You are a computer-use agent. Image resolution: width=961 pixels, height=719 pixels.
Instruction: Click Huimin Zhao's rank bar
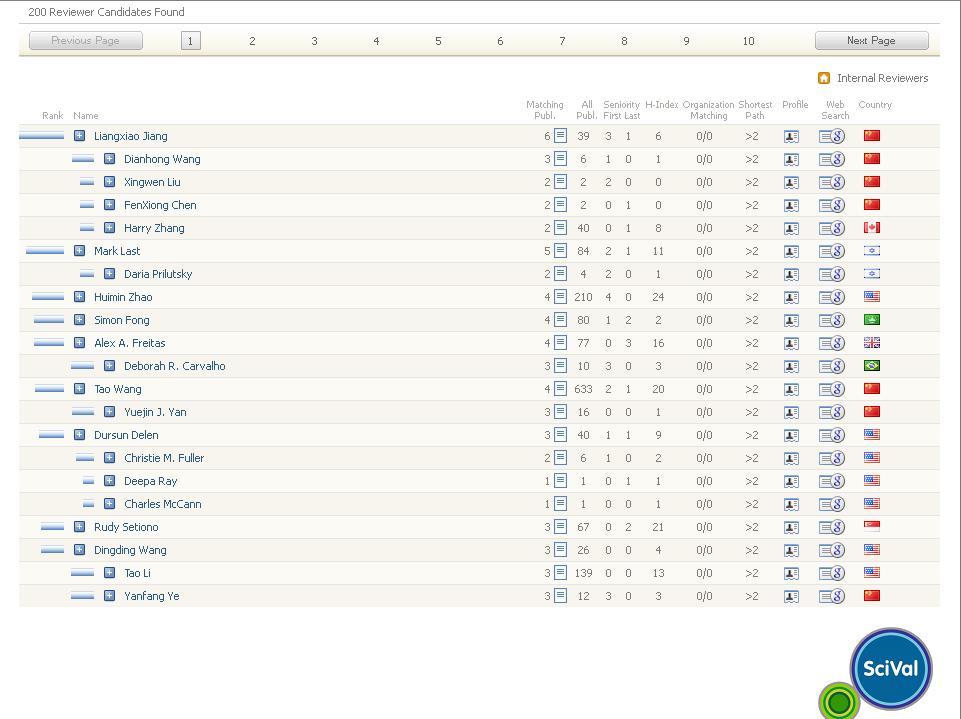tap(48, 297)
